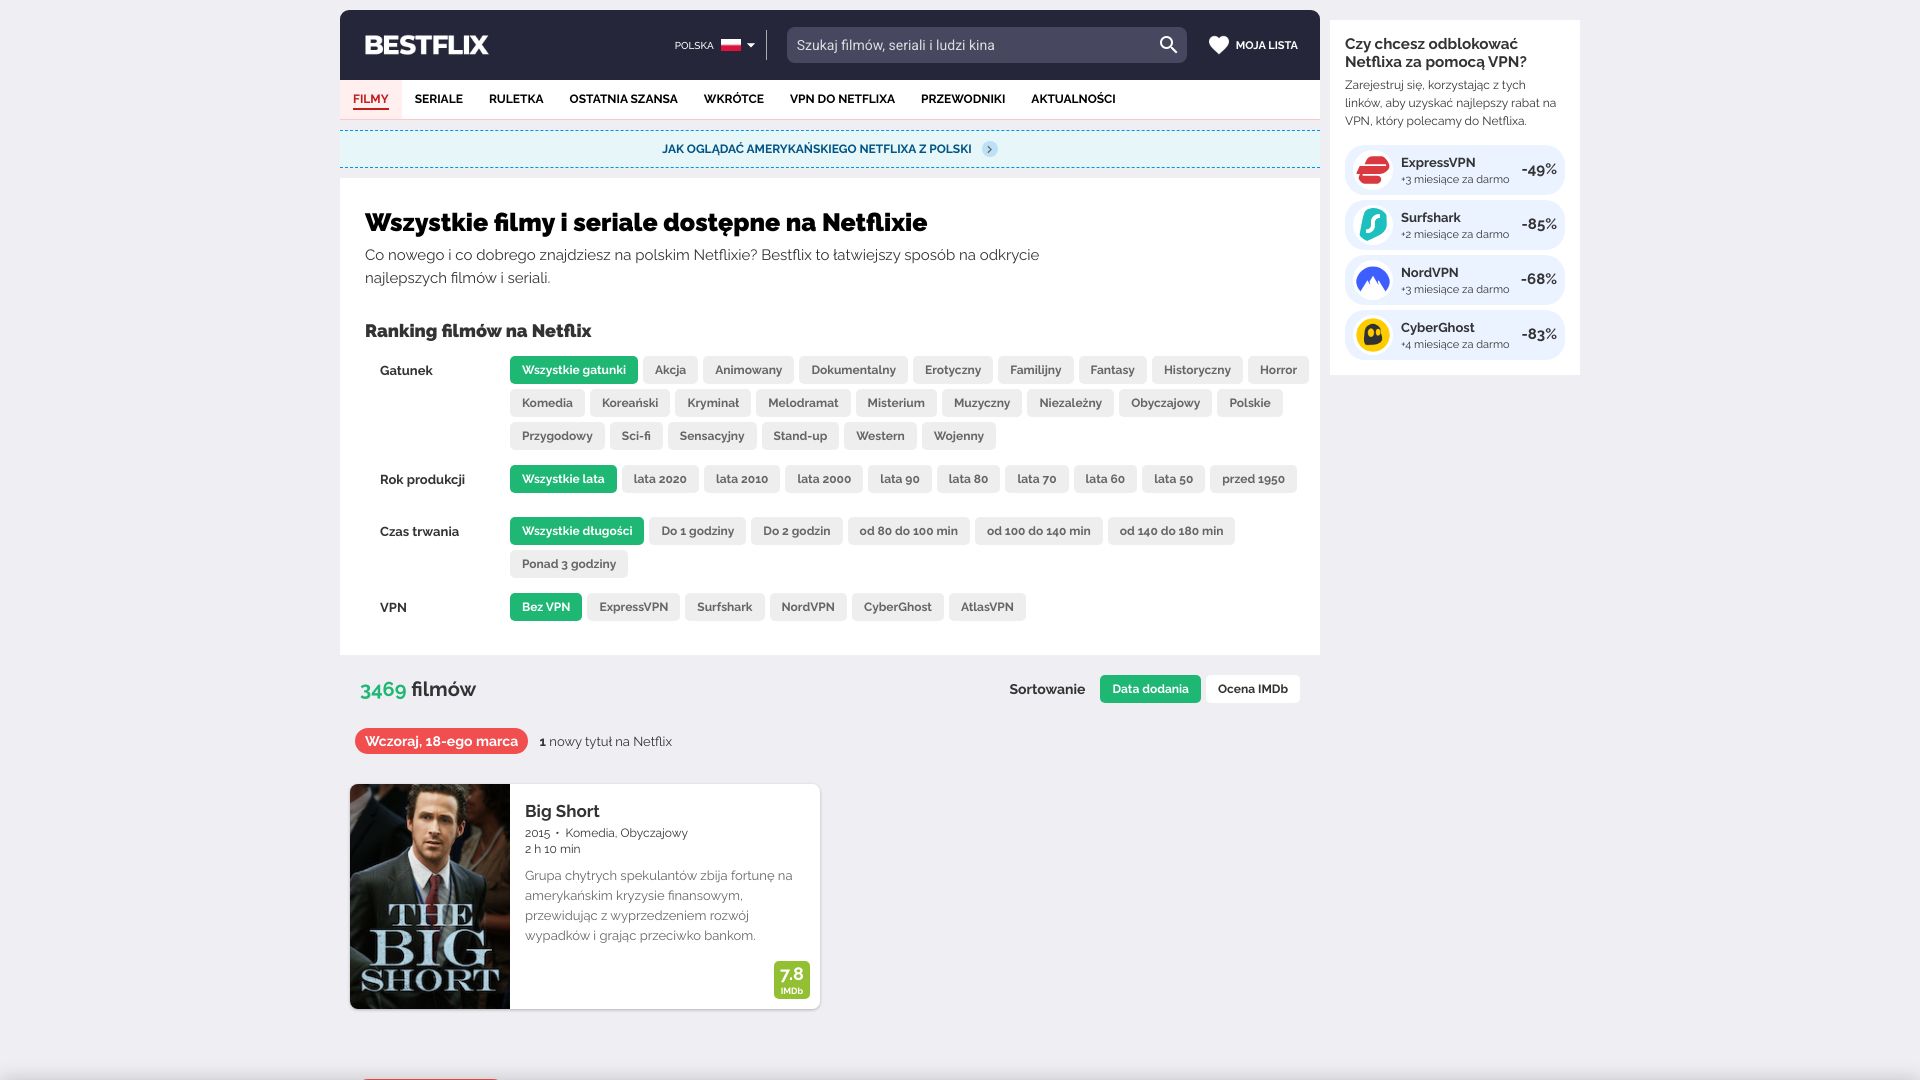This screenshot has width=1920, height=1080.
Task: Select the Wszystkie lata filter
Action: 563,479
